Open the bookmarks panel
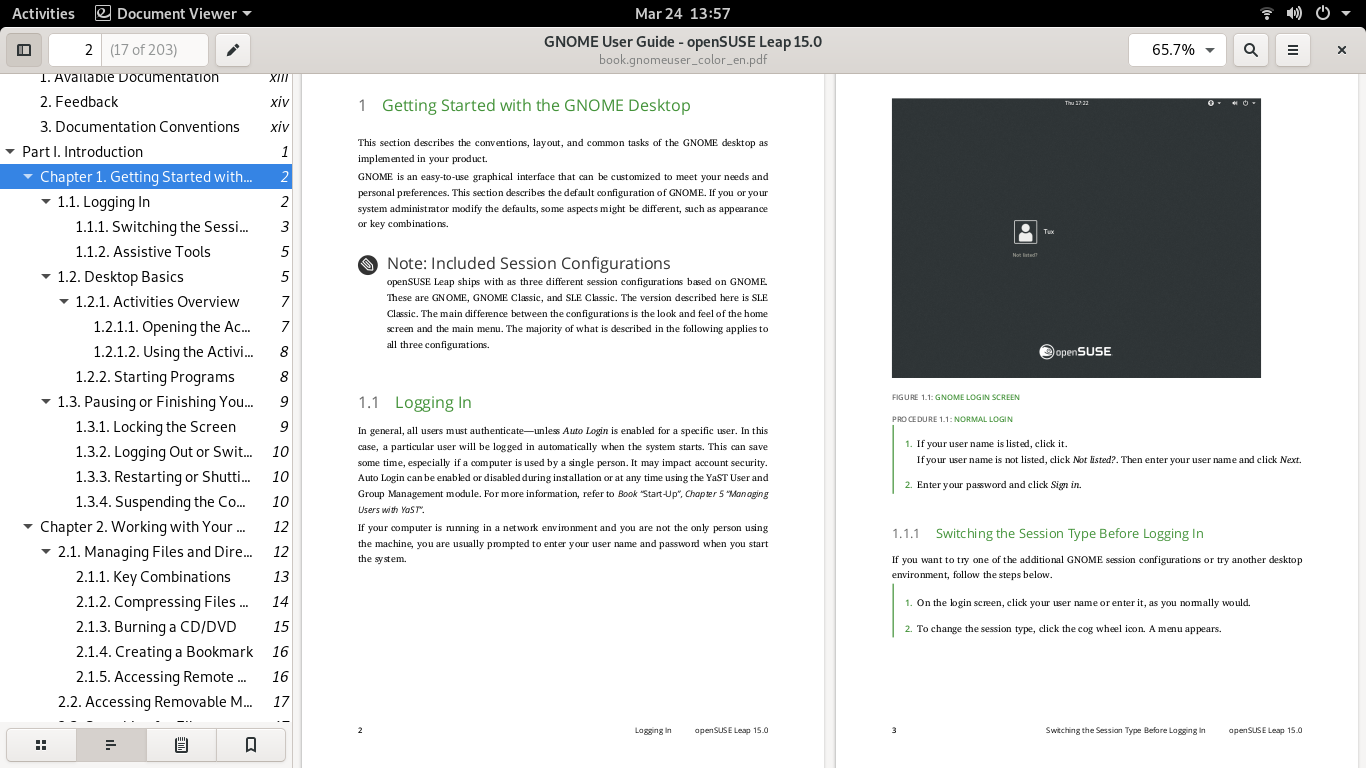The width and height of the screenshot is (1366, 768). (x=250, y=744)
